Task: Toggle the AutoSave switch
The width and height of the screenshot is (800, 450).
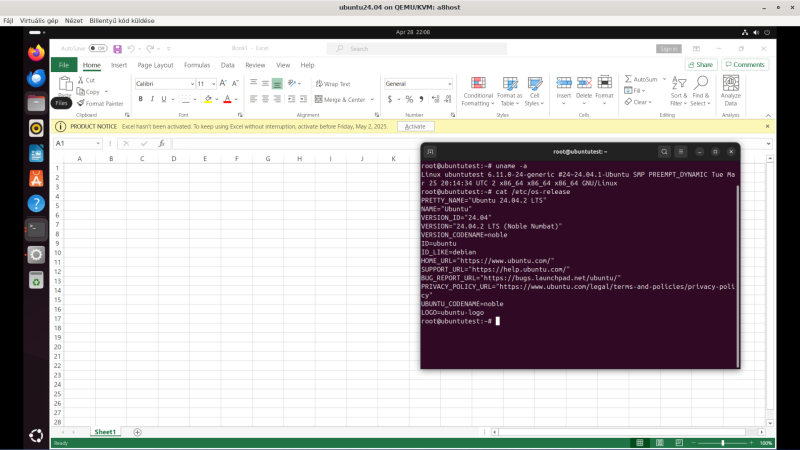Action: [x=98, y=48]
